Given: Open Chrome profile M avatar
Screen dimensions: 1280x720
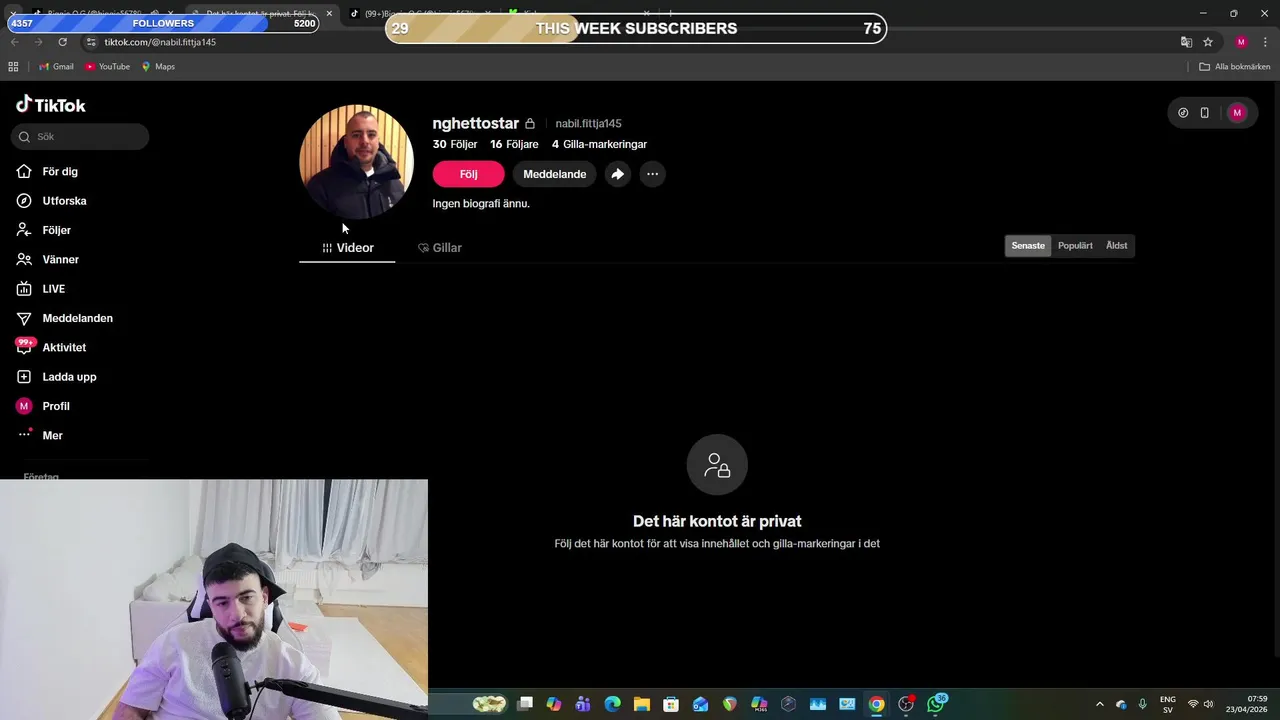Looking at the screenshot, I should click(1241, 42).
